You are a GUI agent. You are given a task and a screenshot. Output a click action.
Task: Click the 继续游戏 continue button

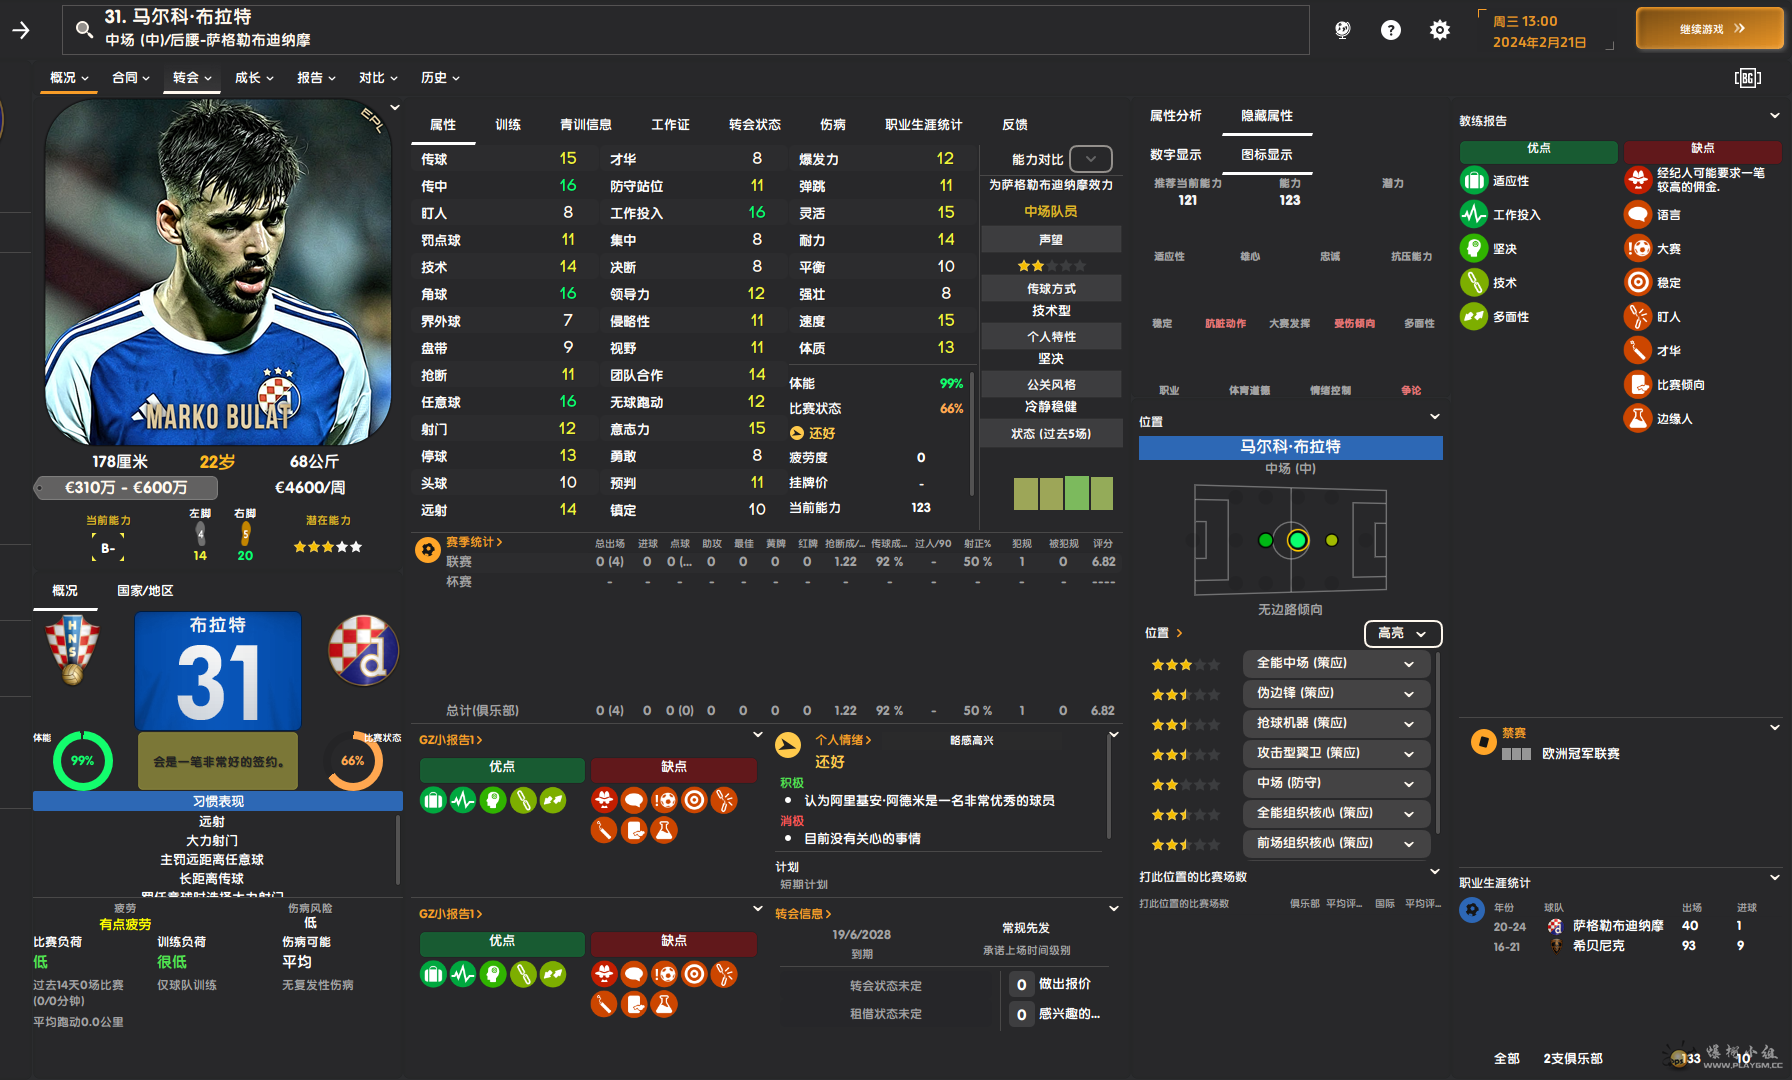click(x=1709, y=29)
